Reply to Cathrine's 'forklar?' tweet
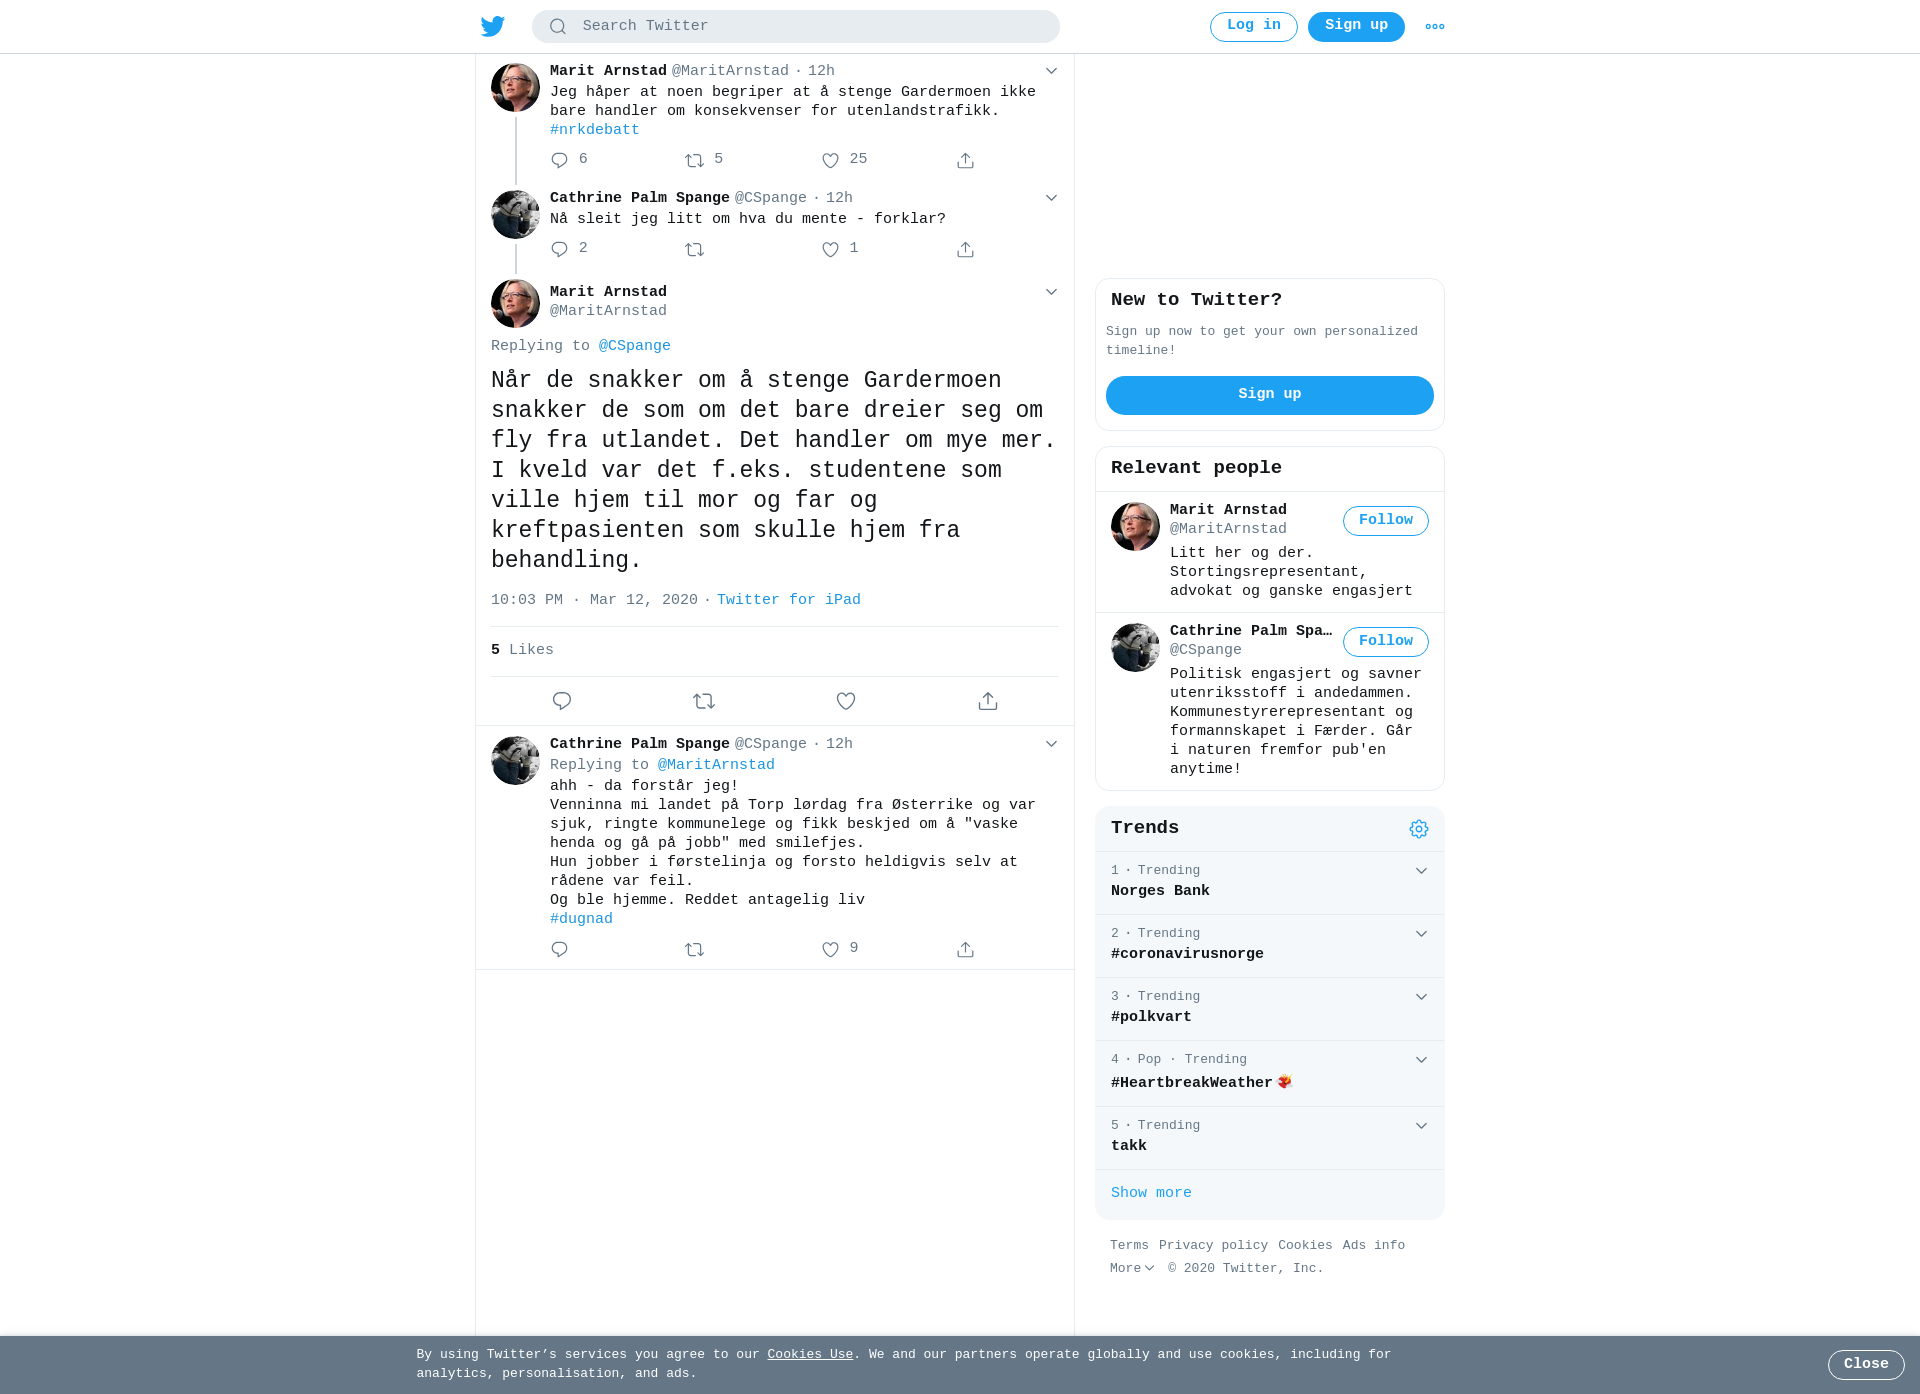This screenshot has width=1920, height=1394. point(560,249)
